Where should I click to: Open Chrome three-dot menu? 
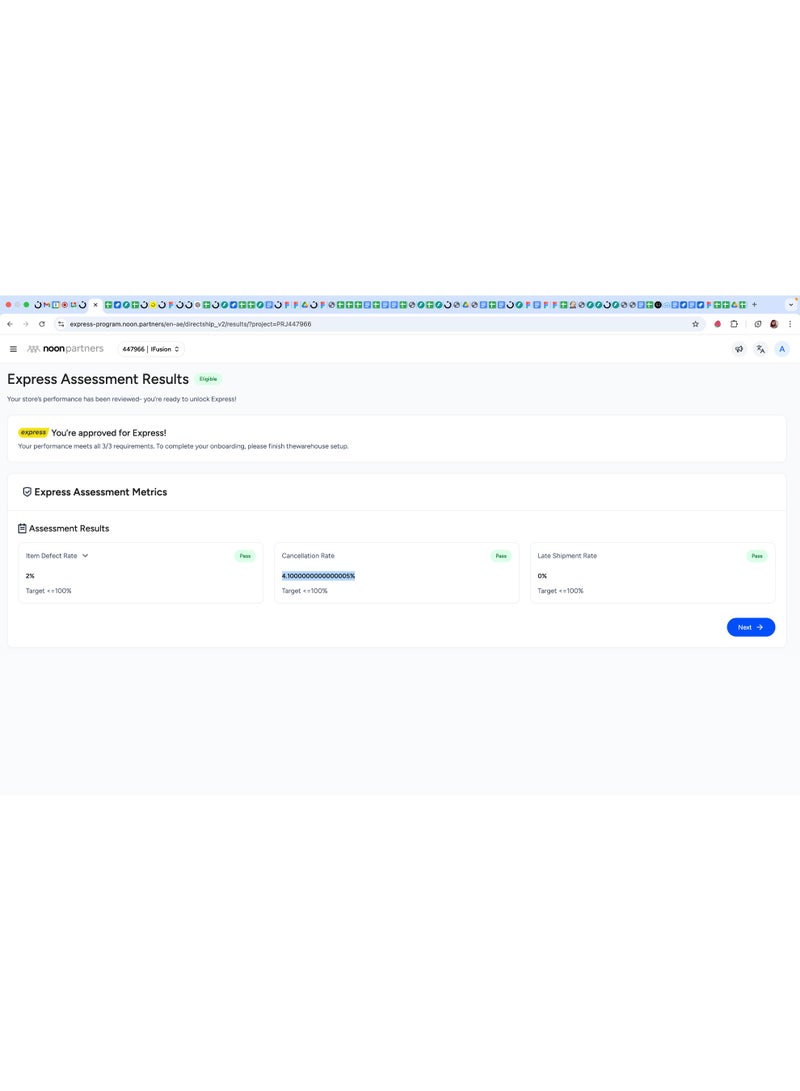790,324
